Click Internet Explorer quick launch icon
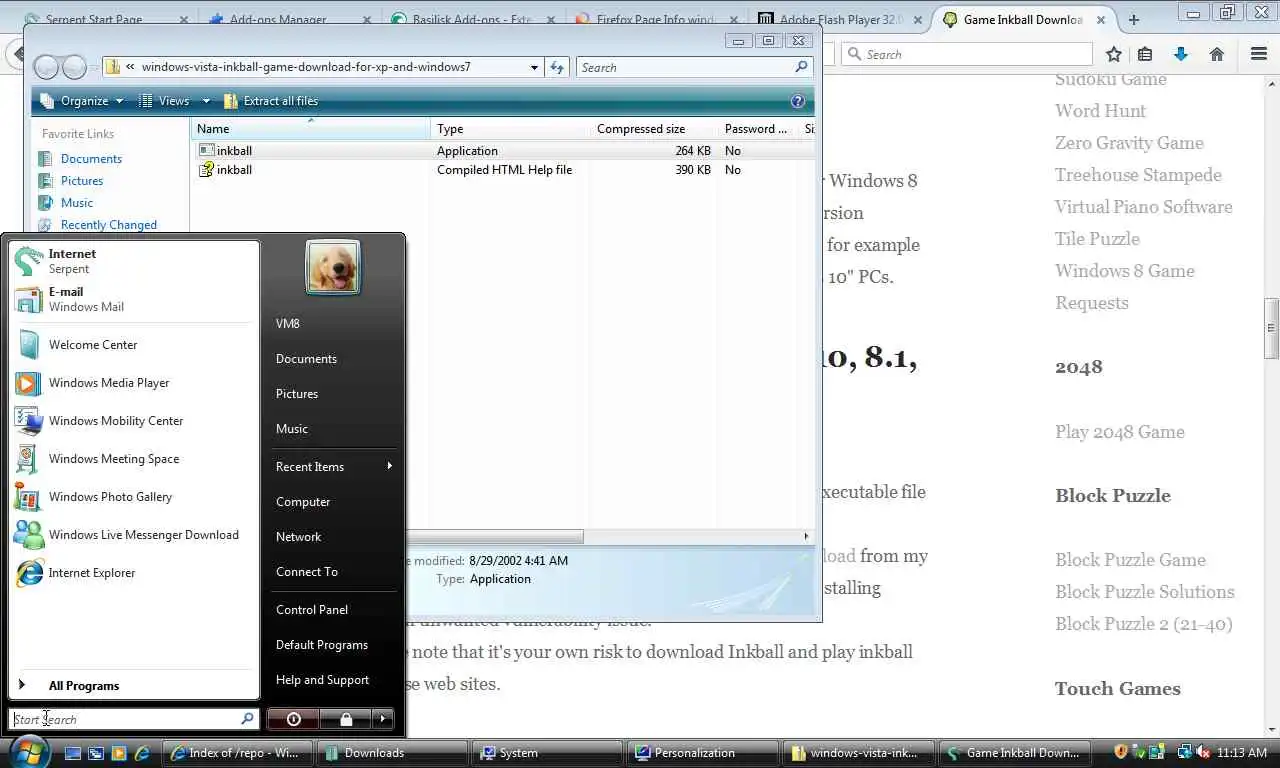 tap(142, 753)
